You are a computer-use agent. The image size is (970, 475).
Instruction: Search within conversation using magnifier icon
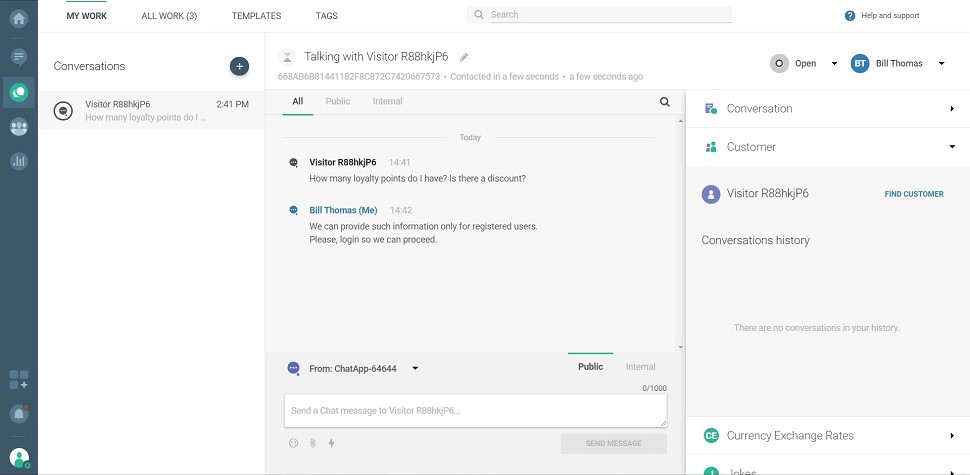665,101
